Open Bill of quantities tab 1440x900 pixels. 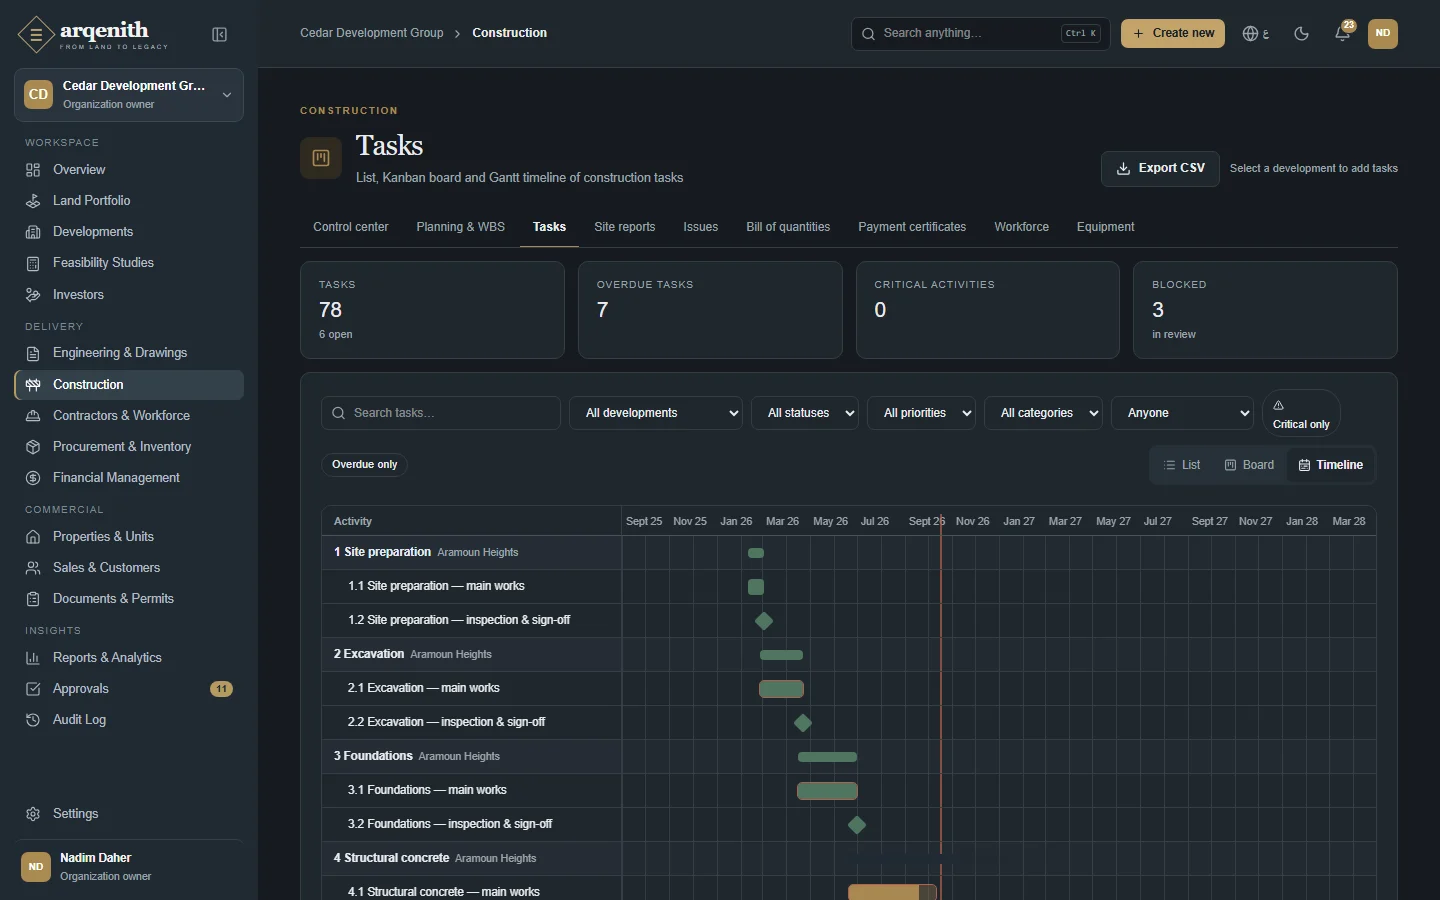pos(788,227)
